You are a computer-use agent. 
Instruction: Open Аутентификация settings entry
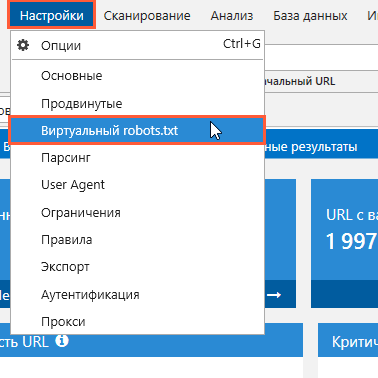137,295
